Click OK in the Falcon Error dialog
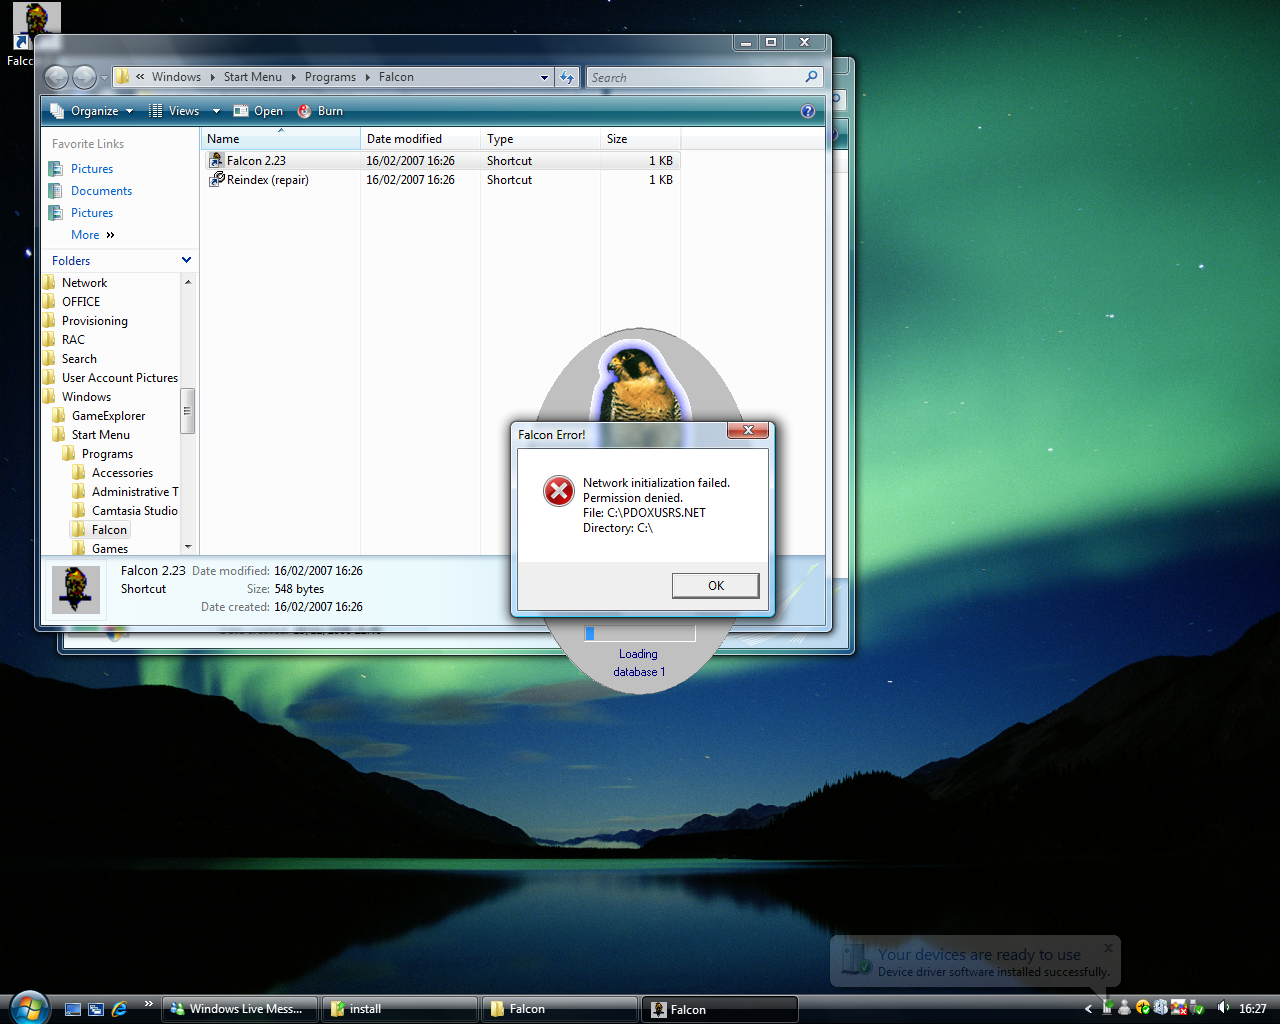Screen dimensions: 1280x1024 tap(715, 586)
